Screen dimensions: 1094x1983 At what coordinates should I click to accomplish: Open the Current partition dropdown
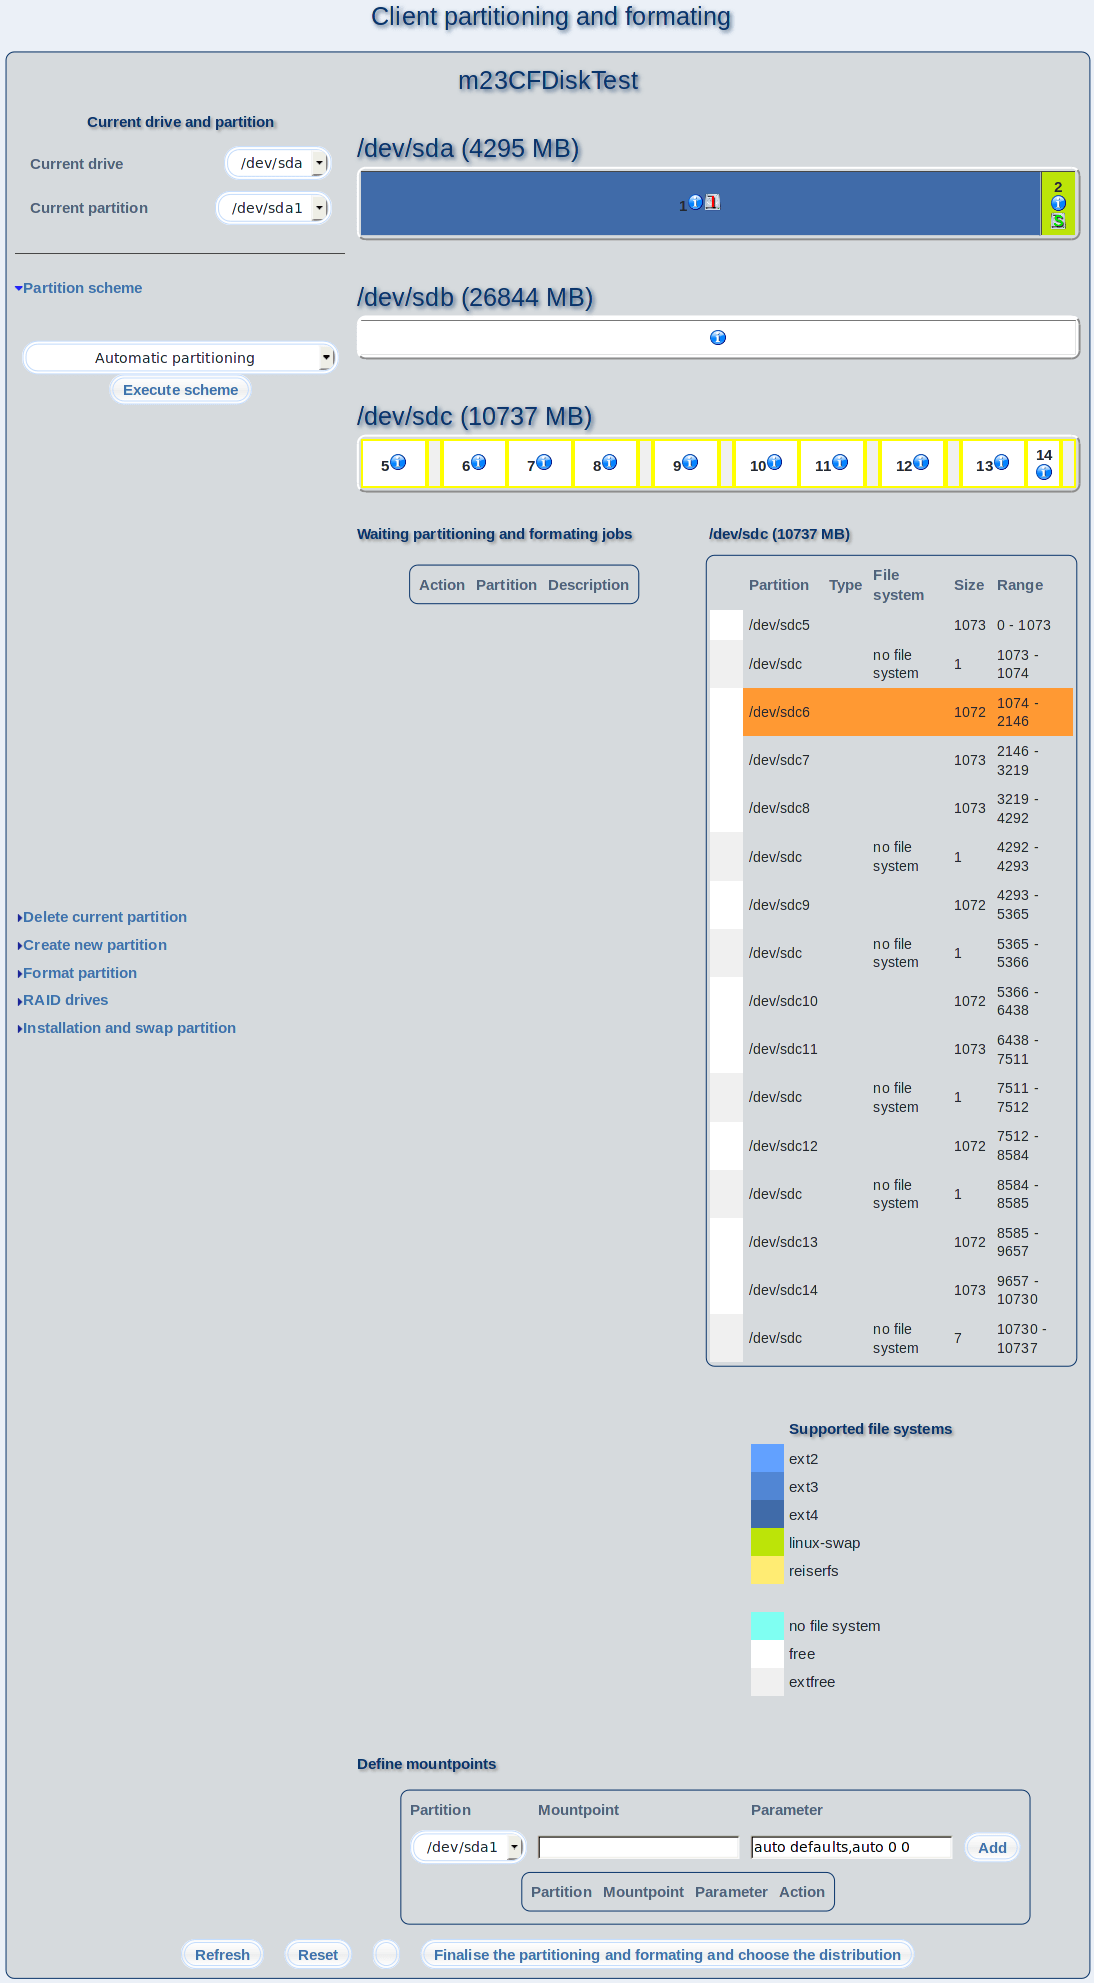pyautogui.click(x=274, y=208)
